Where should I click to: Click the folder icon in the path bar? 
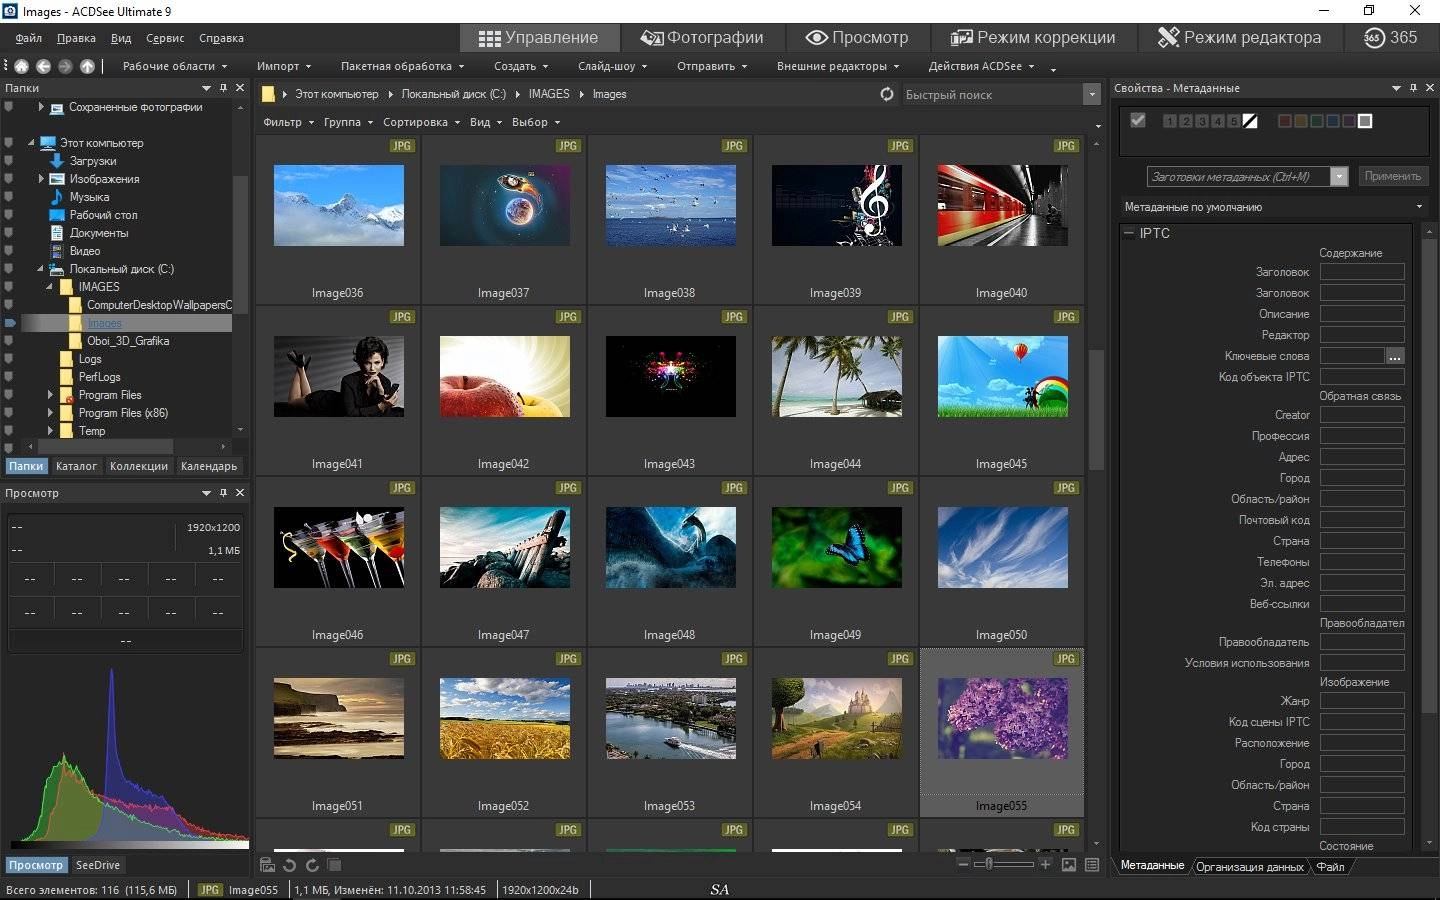[x=268, y=94]
